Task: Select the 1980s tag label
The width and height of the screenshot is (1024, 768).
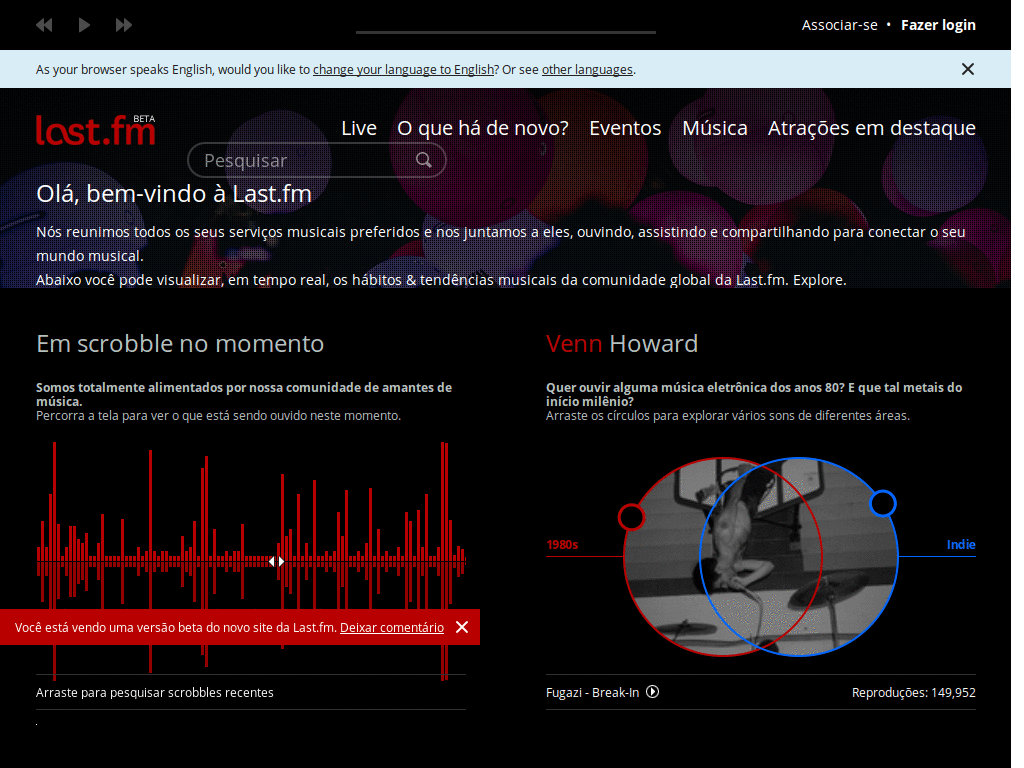Action: pyautogui.click(x=562, y=545)
